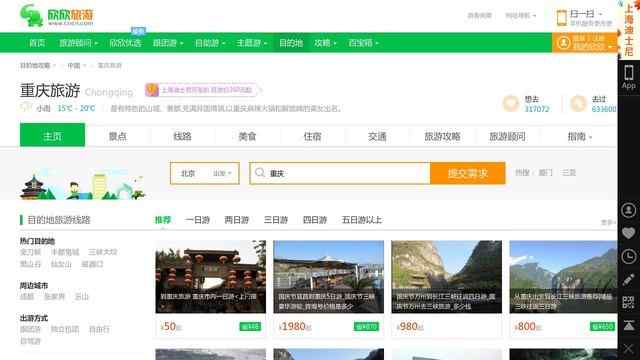Click 自由行 under 出游方式
Image resolution: width=640 pixels, height=360 pixels.
click(99, 329)
